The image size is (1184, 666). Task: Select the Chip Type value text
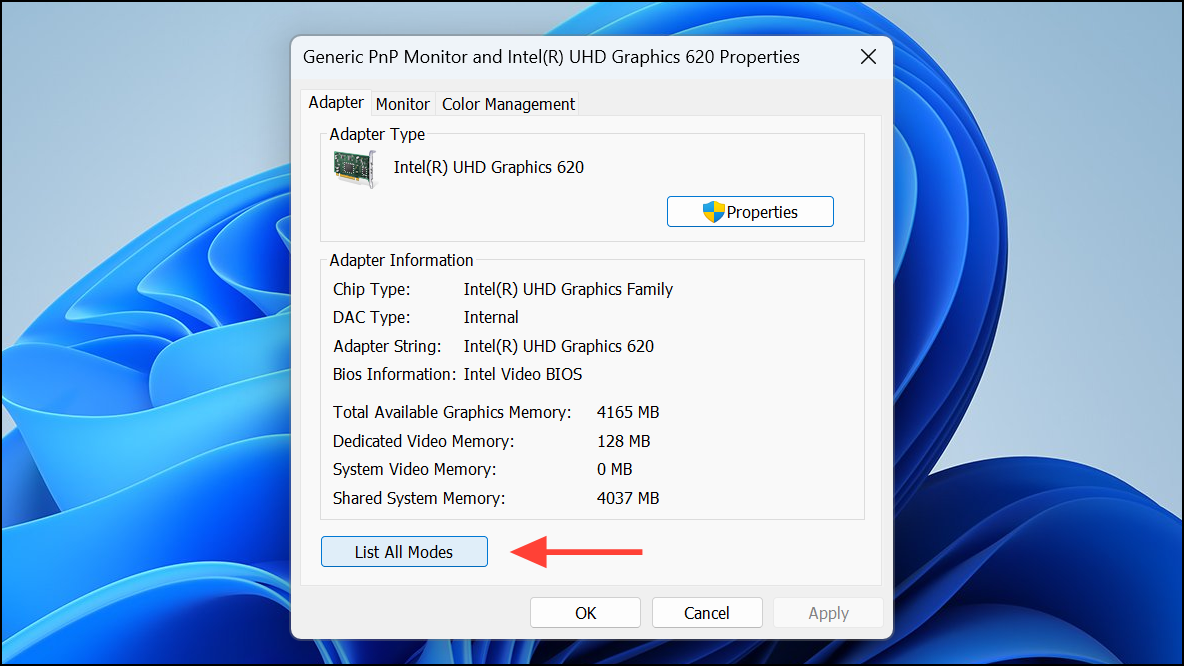568,289
